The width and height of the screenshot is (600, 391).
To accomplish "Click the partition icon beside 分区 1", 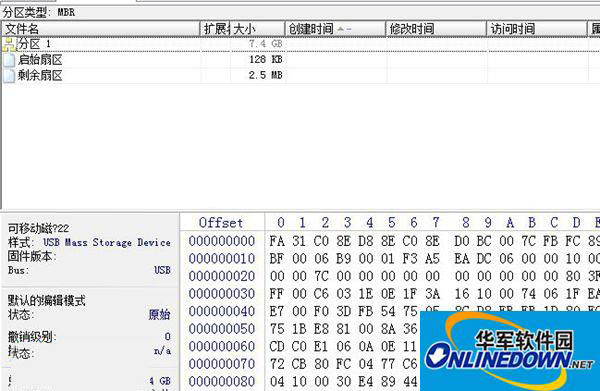I will point(10,44).
